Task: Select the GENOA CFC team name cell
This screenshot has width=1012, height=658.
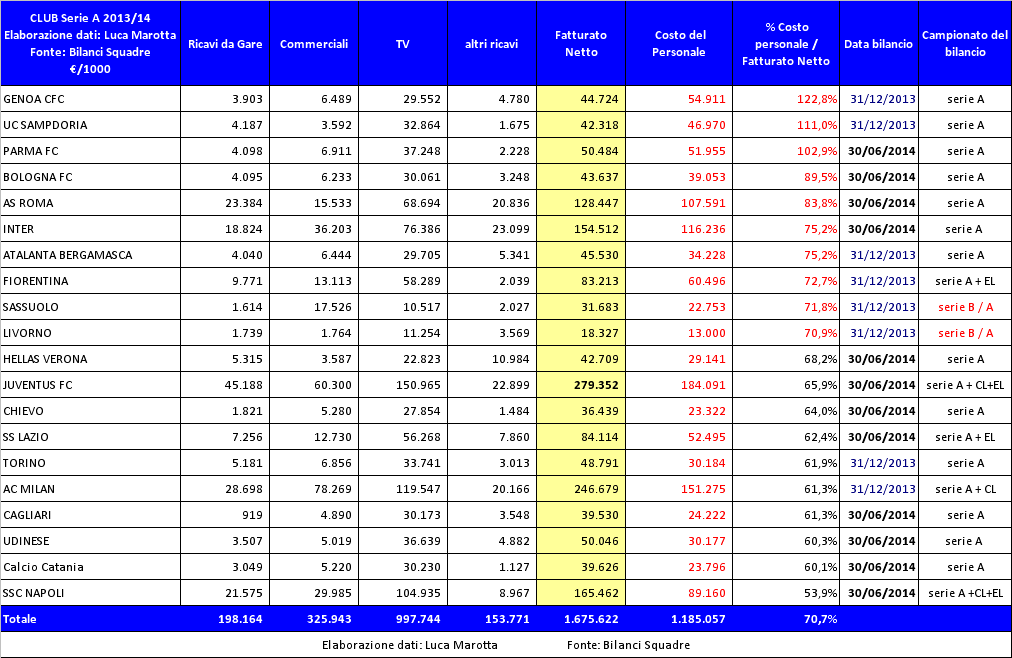Action: pyautogui.click(x=90, y=99)
